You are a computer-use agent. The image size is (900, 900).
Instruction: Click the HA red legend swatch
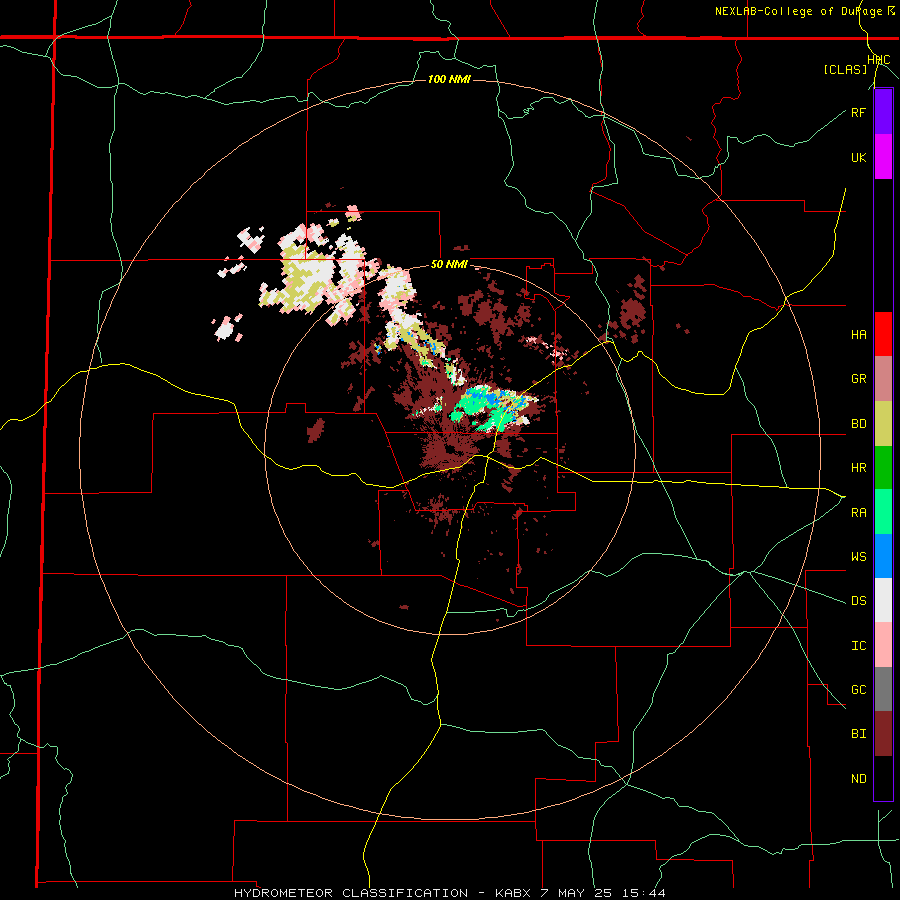[x=883, y=334]
